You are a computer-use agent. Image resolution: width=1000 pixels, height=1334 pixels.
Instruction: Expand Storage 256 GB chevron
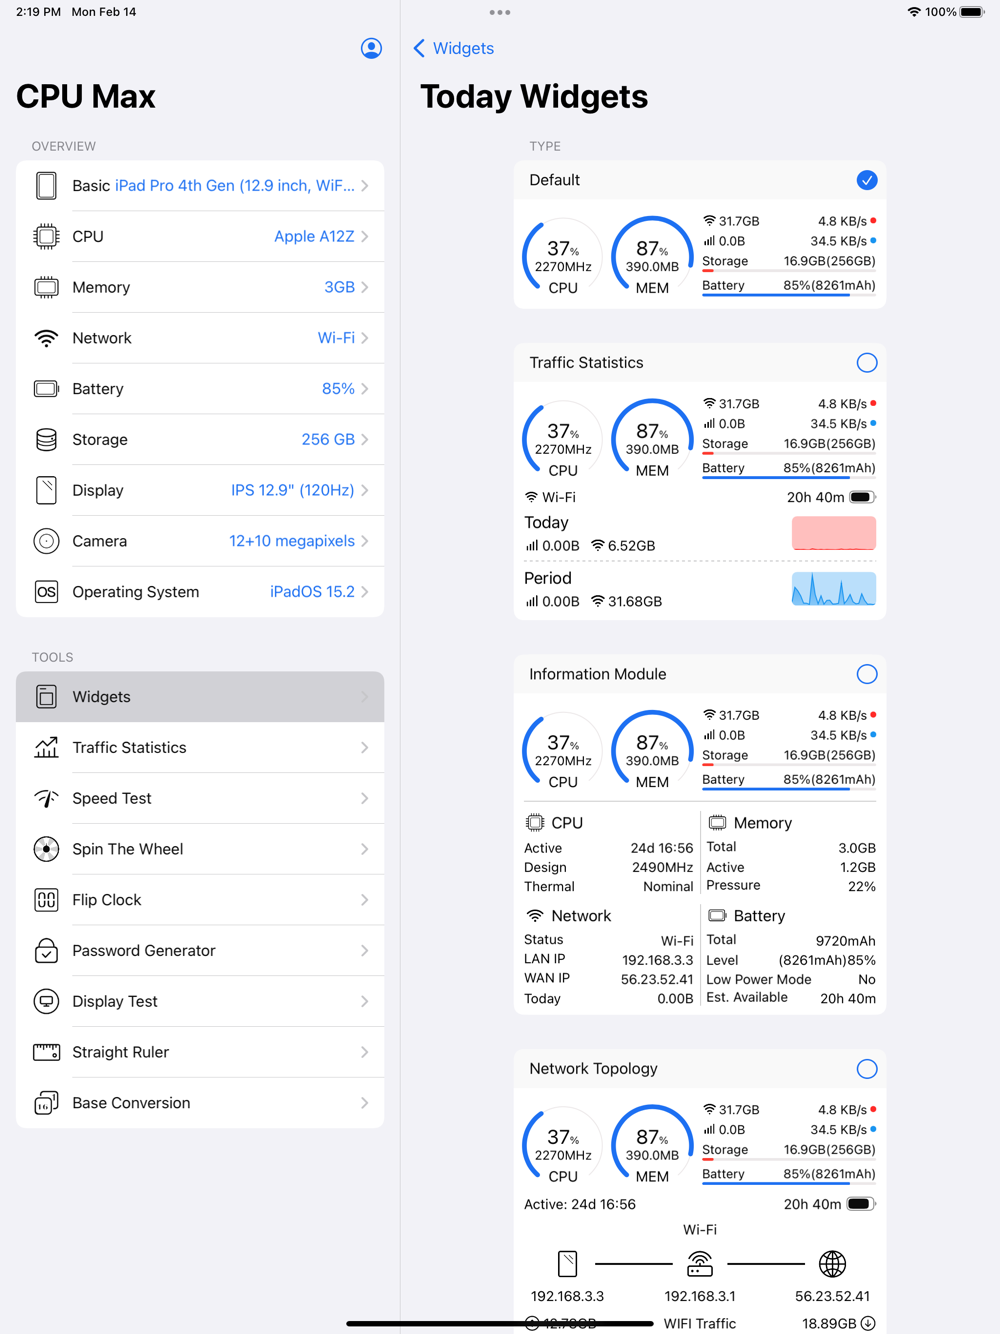click(365, 440)
